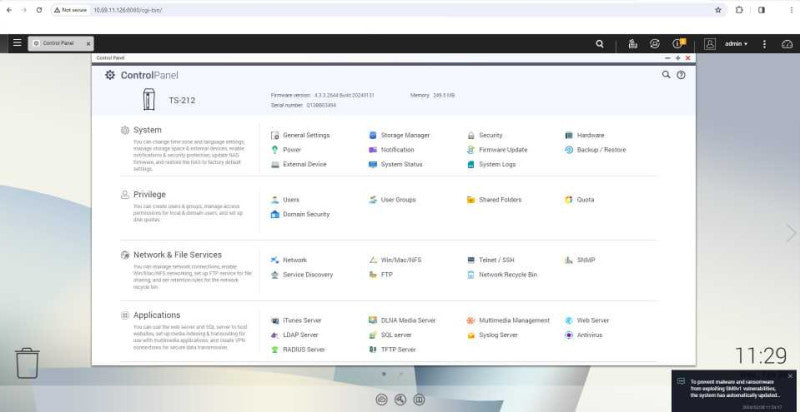800x412 pixels.
Task: Open SQL server settings
Action: pyautogui.click(x=390, y=335)
